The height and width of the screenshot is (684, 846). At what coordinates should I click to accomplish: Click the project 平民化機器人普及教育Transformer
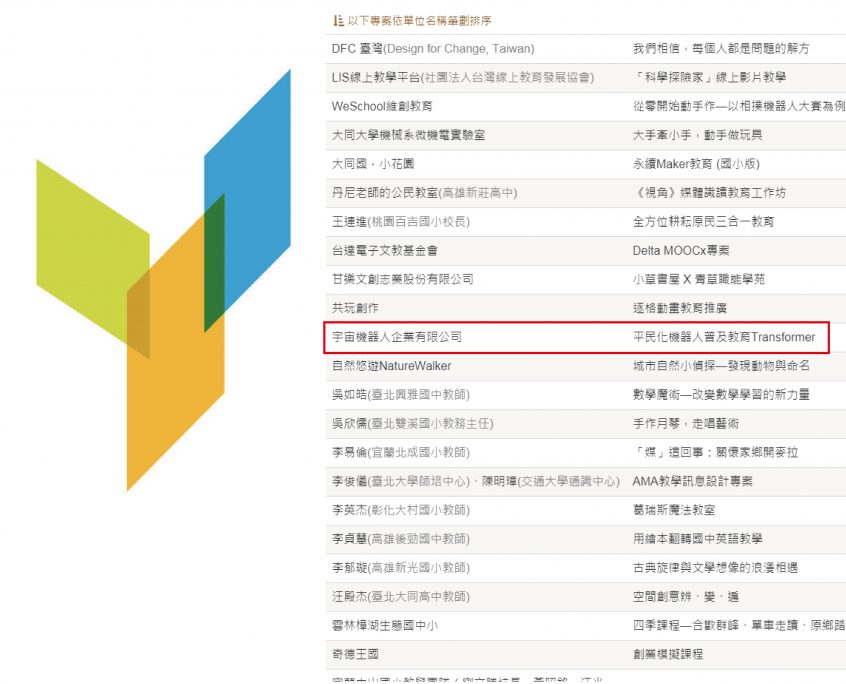pos(724,337)
